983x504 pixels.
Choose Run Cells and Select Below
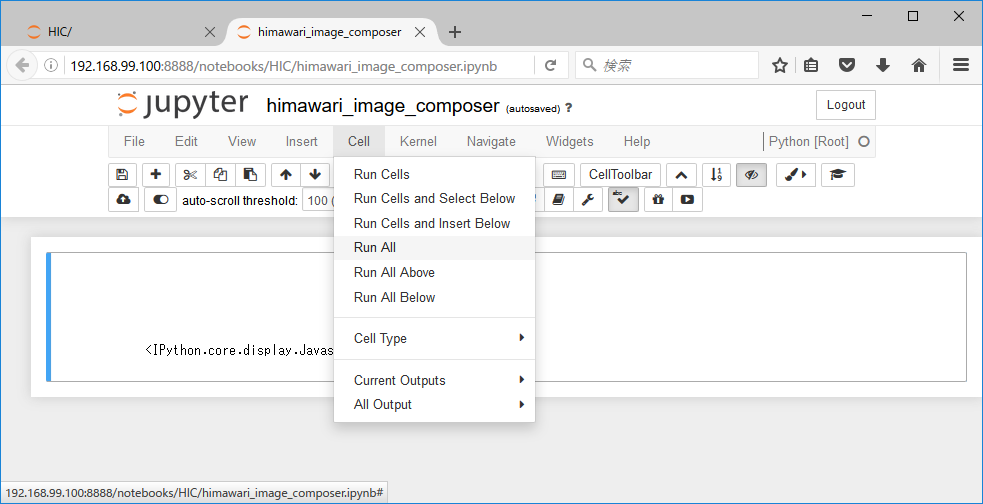coord(434,199)
